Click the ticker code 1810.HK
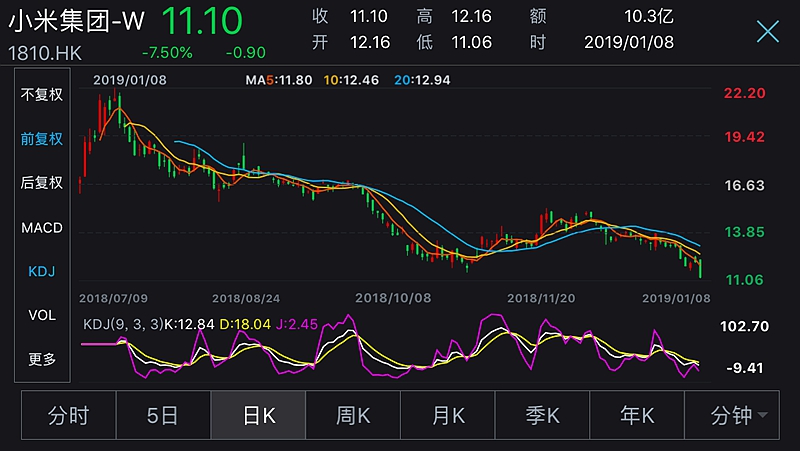800x451 pixels. point(45,53)
